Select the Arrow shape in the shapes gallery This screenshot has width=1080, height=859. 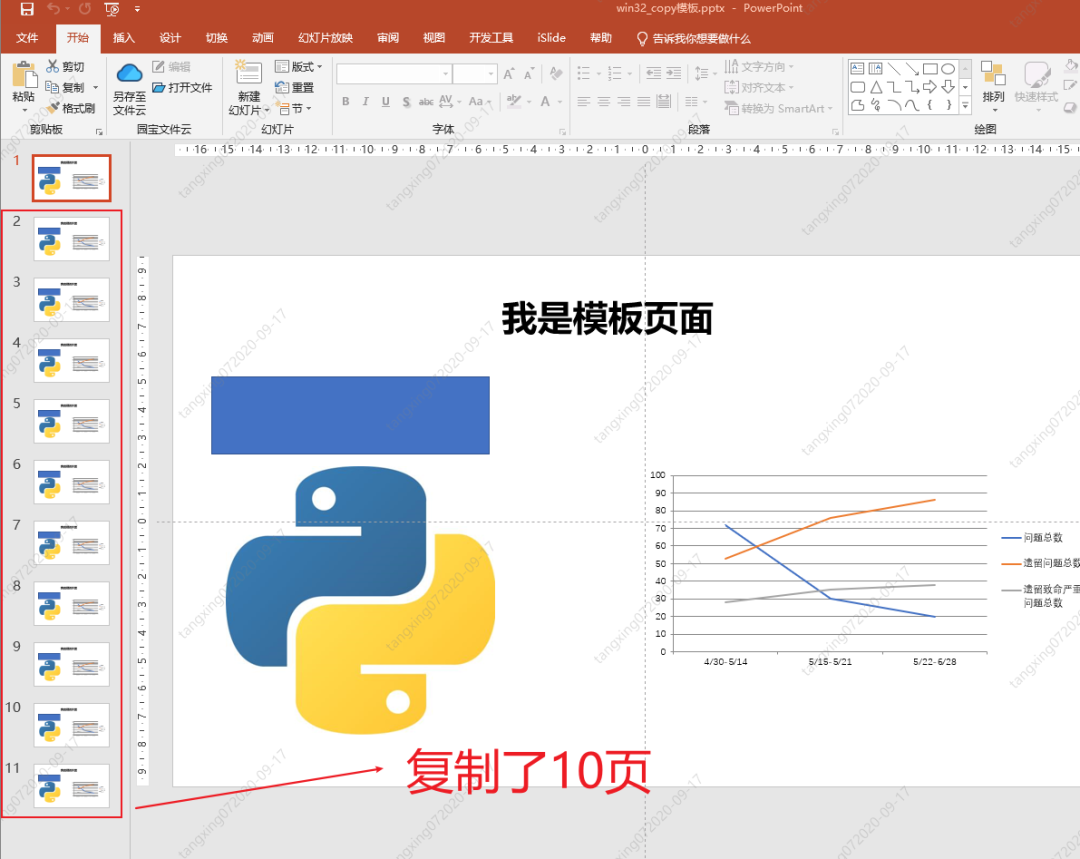coord(913,69)
